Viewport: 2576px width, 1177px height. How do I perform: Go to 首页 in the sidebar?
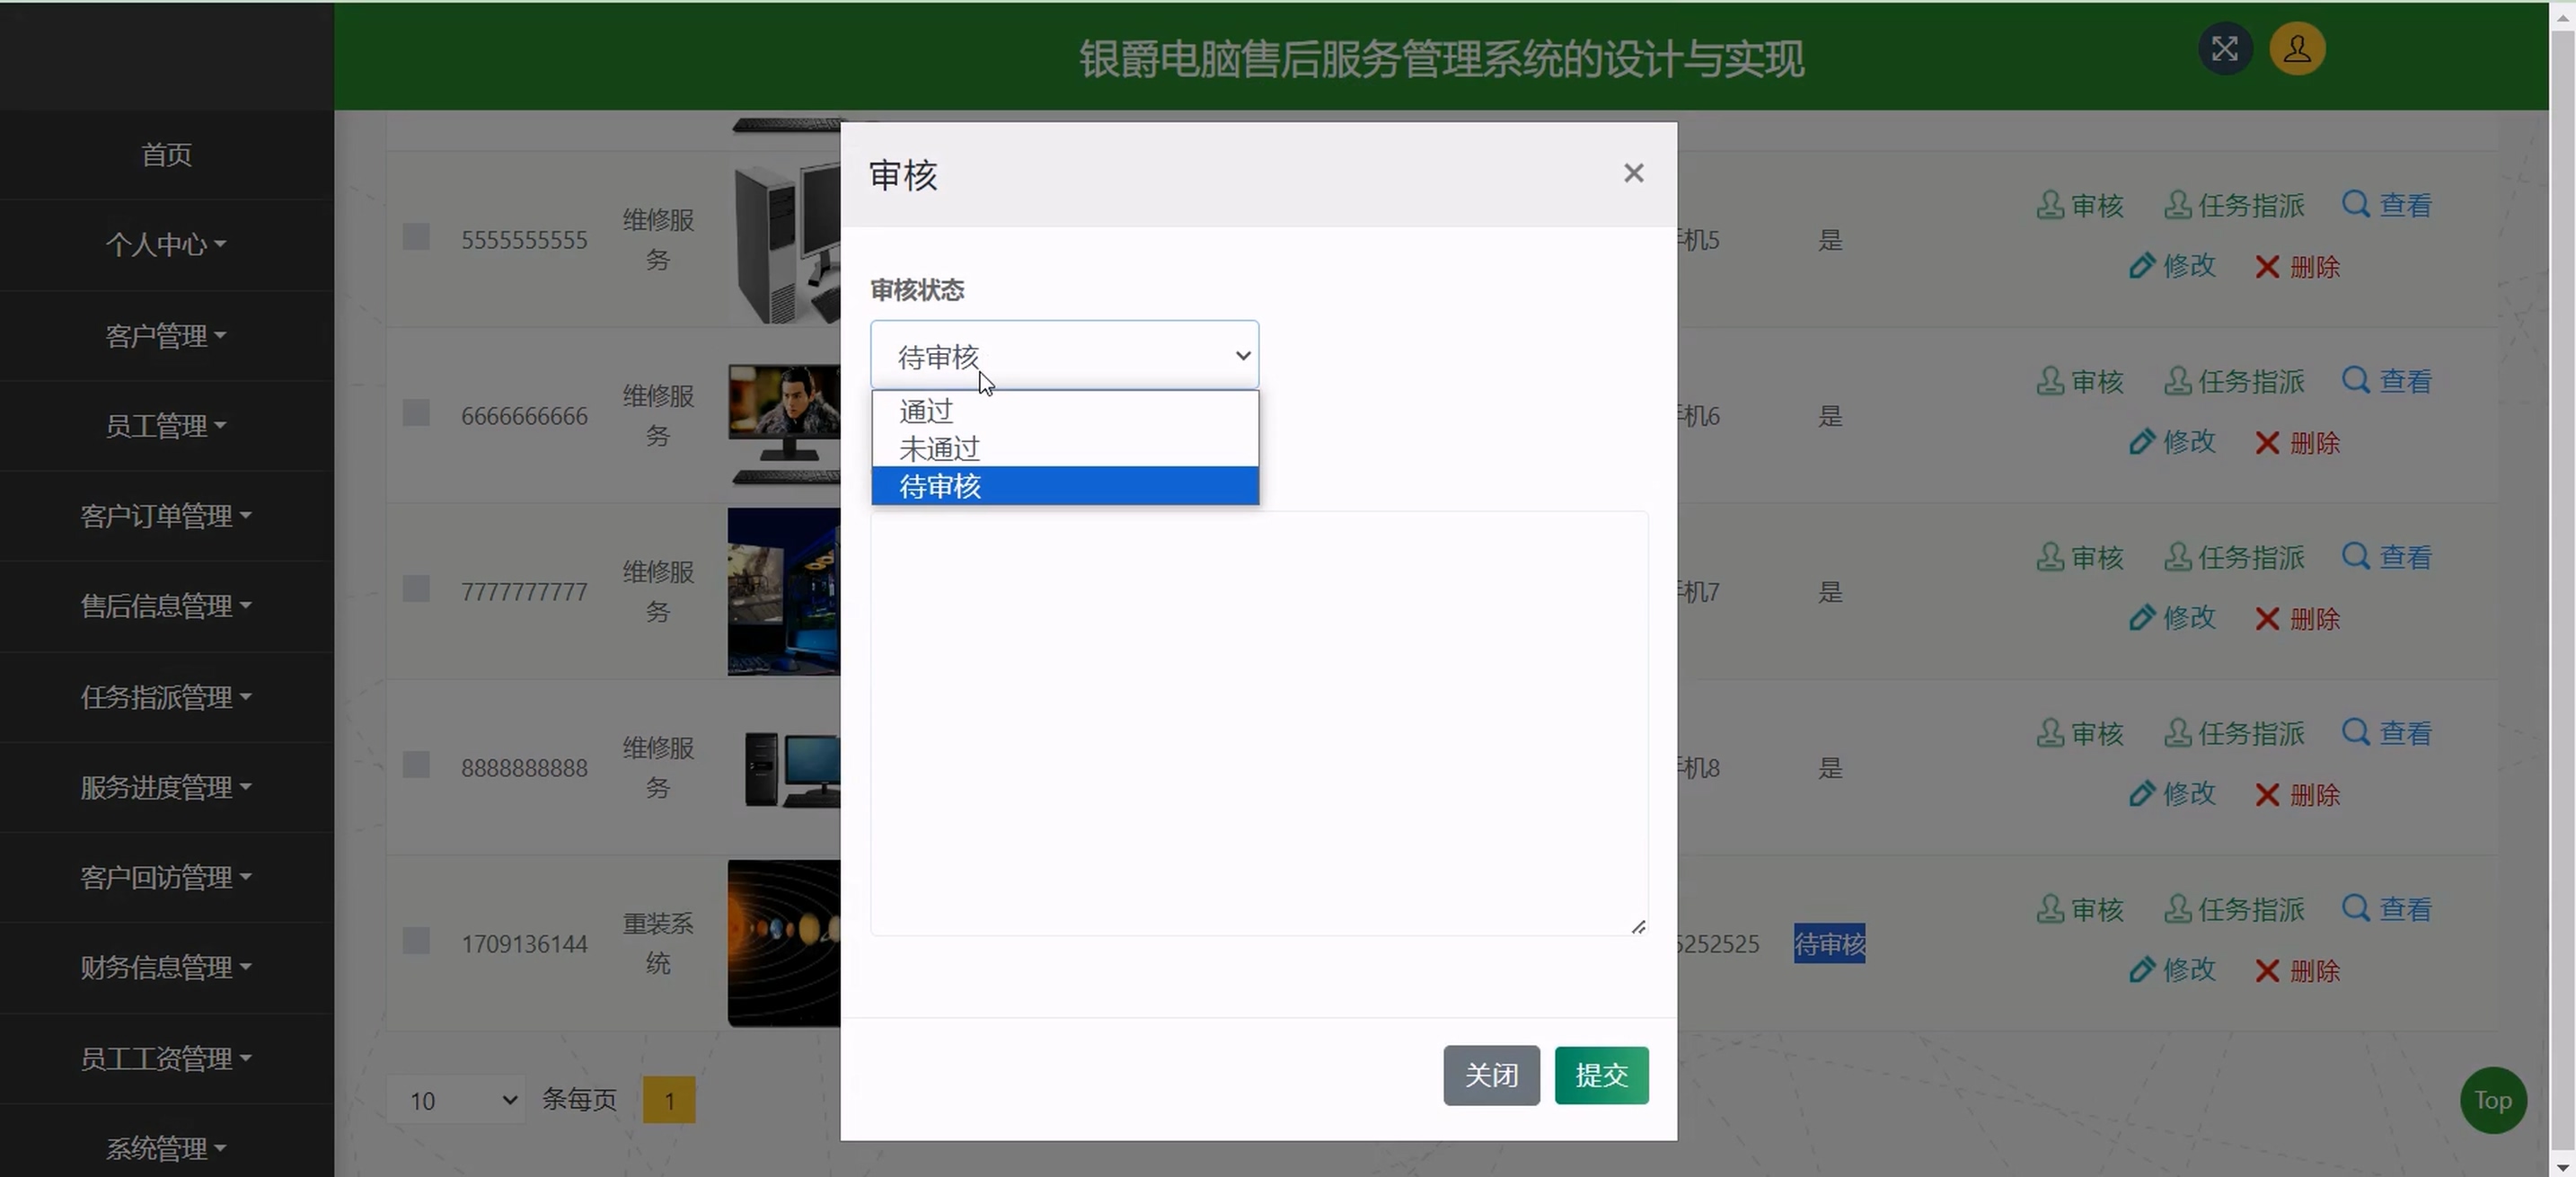[166, 155]
